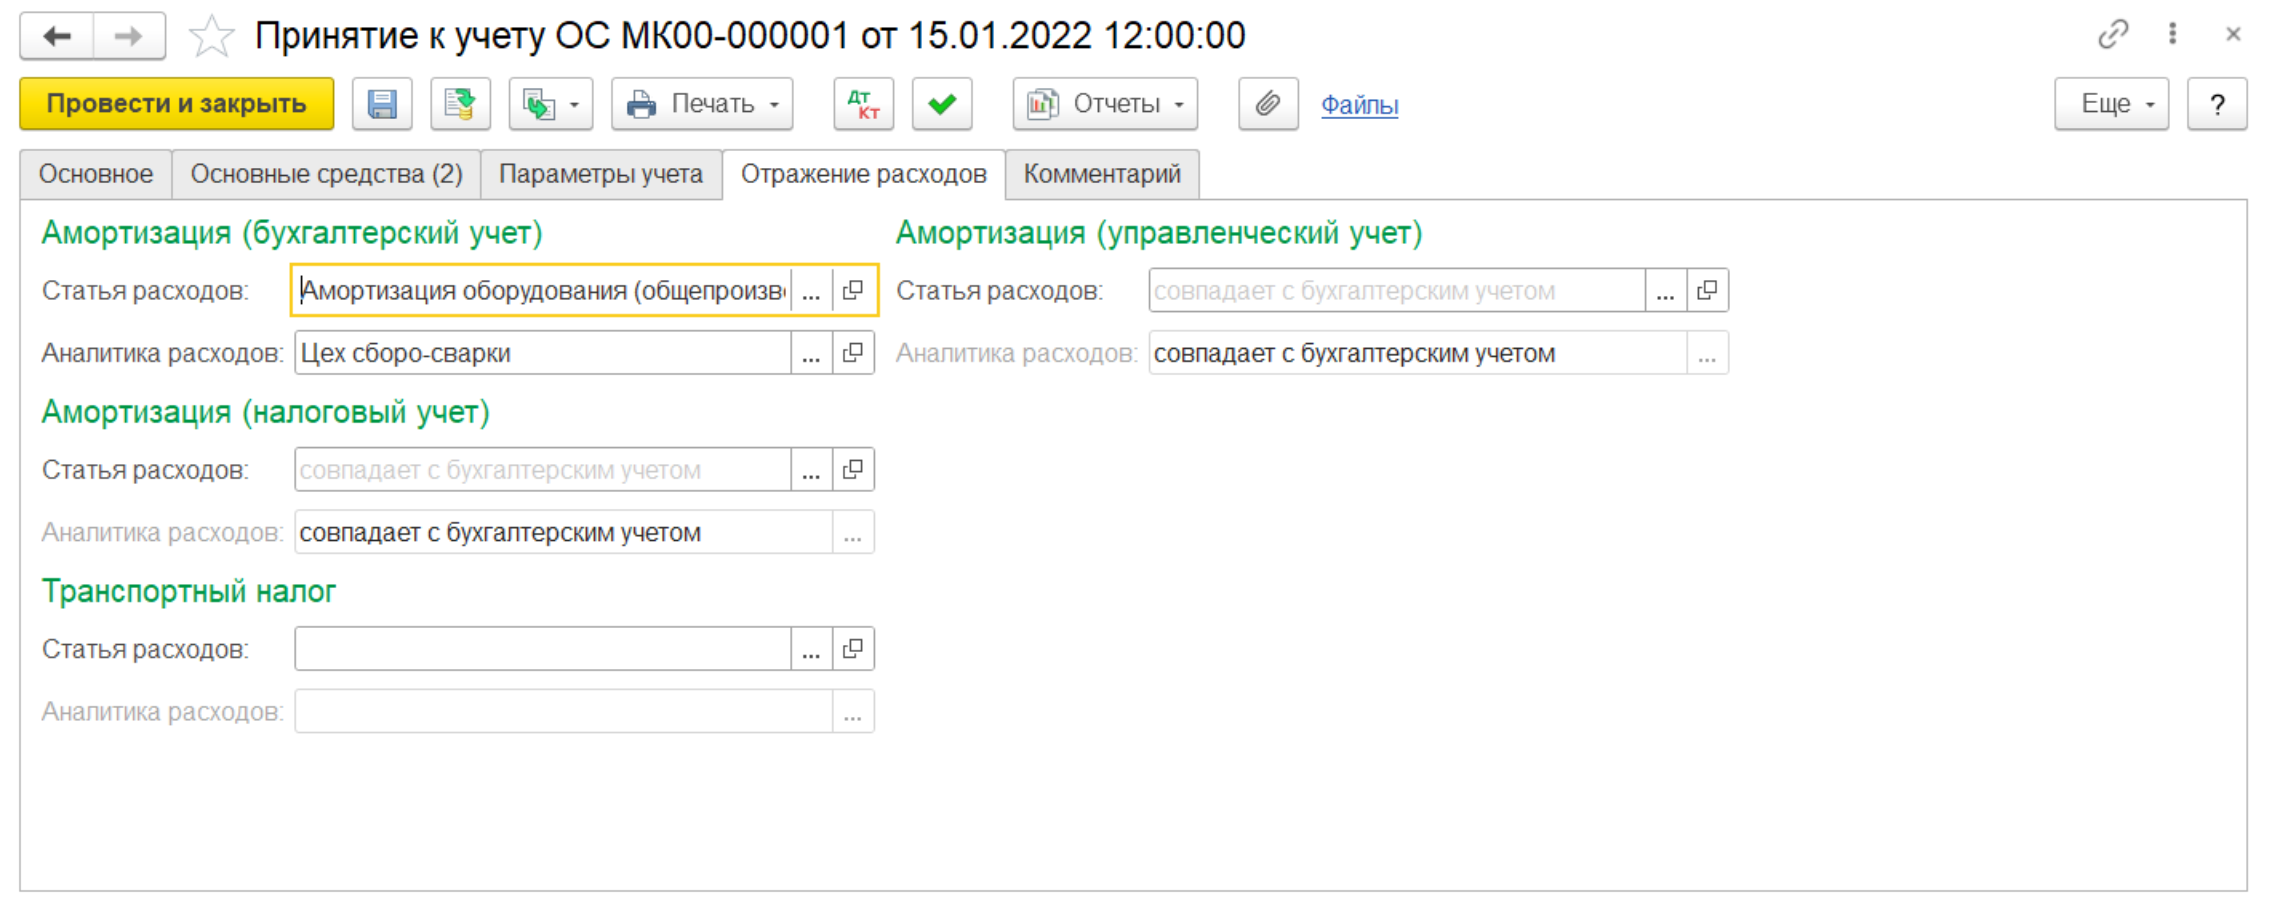Expand the Отчеты dropdown menu
This screenshot has width=2271, height=910.
[x=1104, y=104]
